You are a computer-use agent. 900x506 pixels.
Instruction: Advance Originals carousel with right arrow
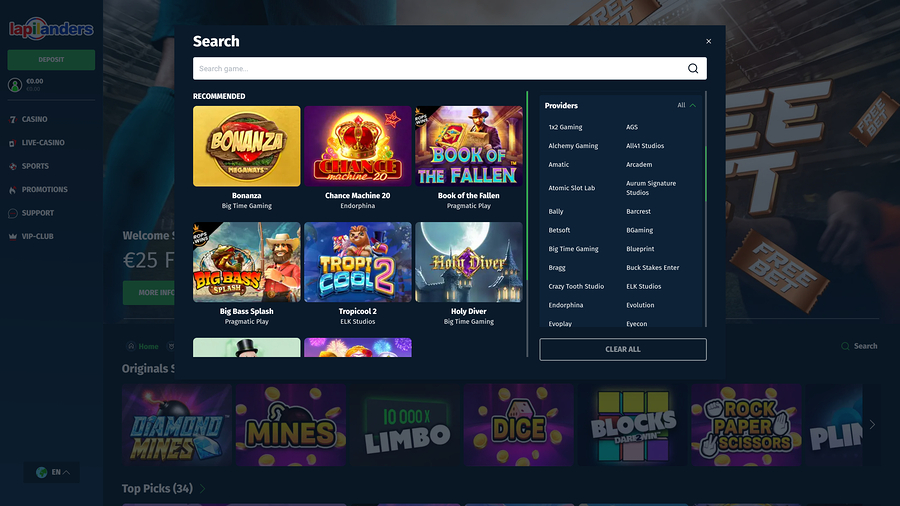coord(872,425)
